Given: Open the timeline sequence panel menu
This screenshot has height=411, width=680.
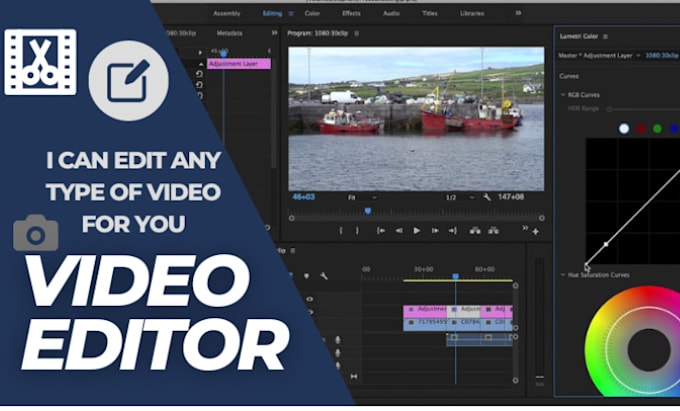Looking at the screenshot, I should click(x=293, y=251).
